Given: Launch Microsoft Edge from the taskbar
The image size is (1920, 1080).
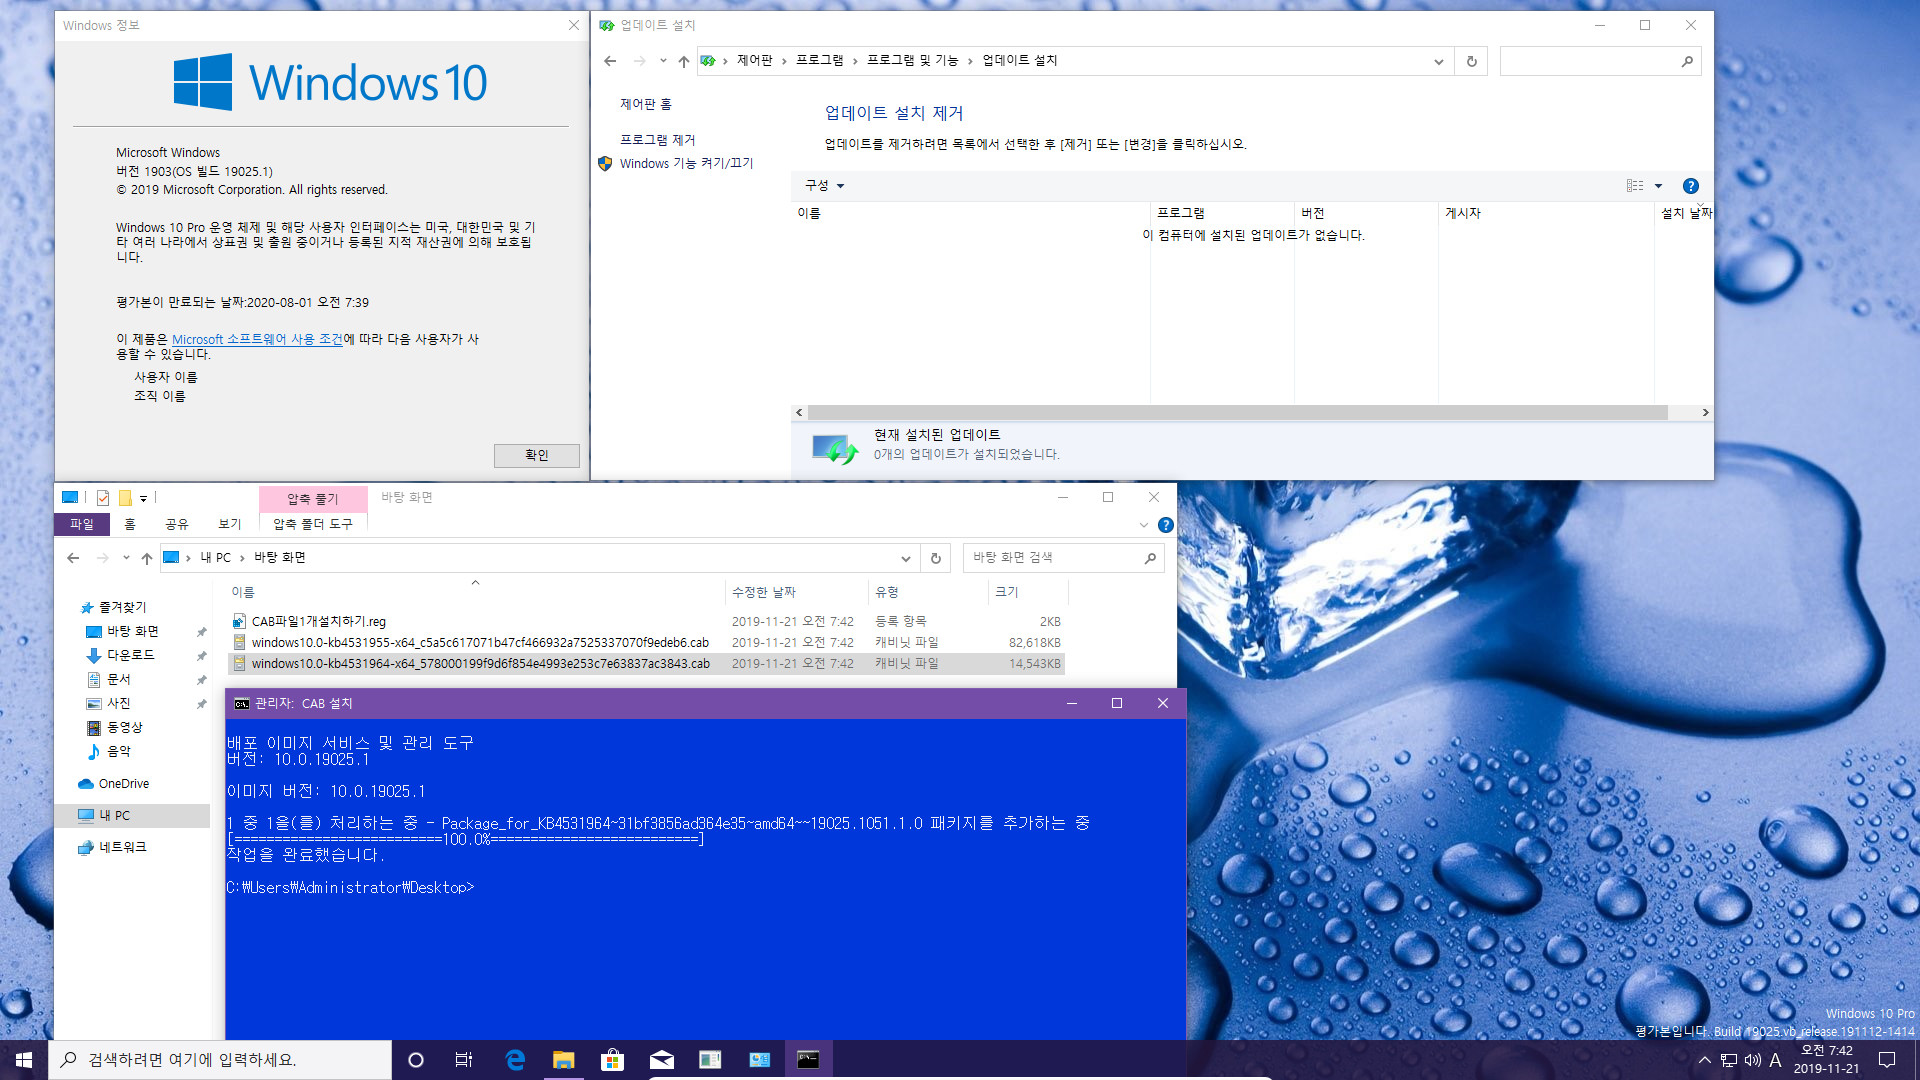Looking at the screenshot, I should tap(515, 1060).
